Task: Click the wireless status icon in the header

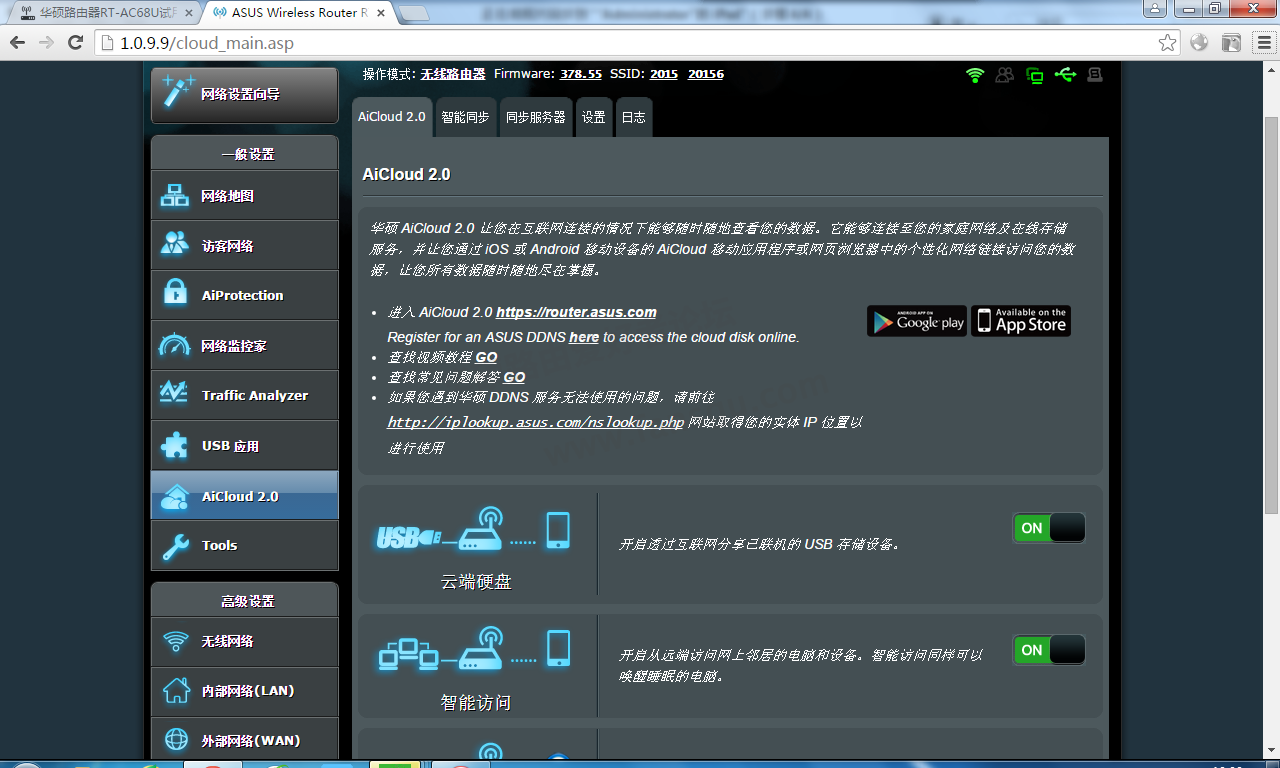Action: [x=975, y=75]
